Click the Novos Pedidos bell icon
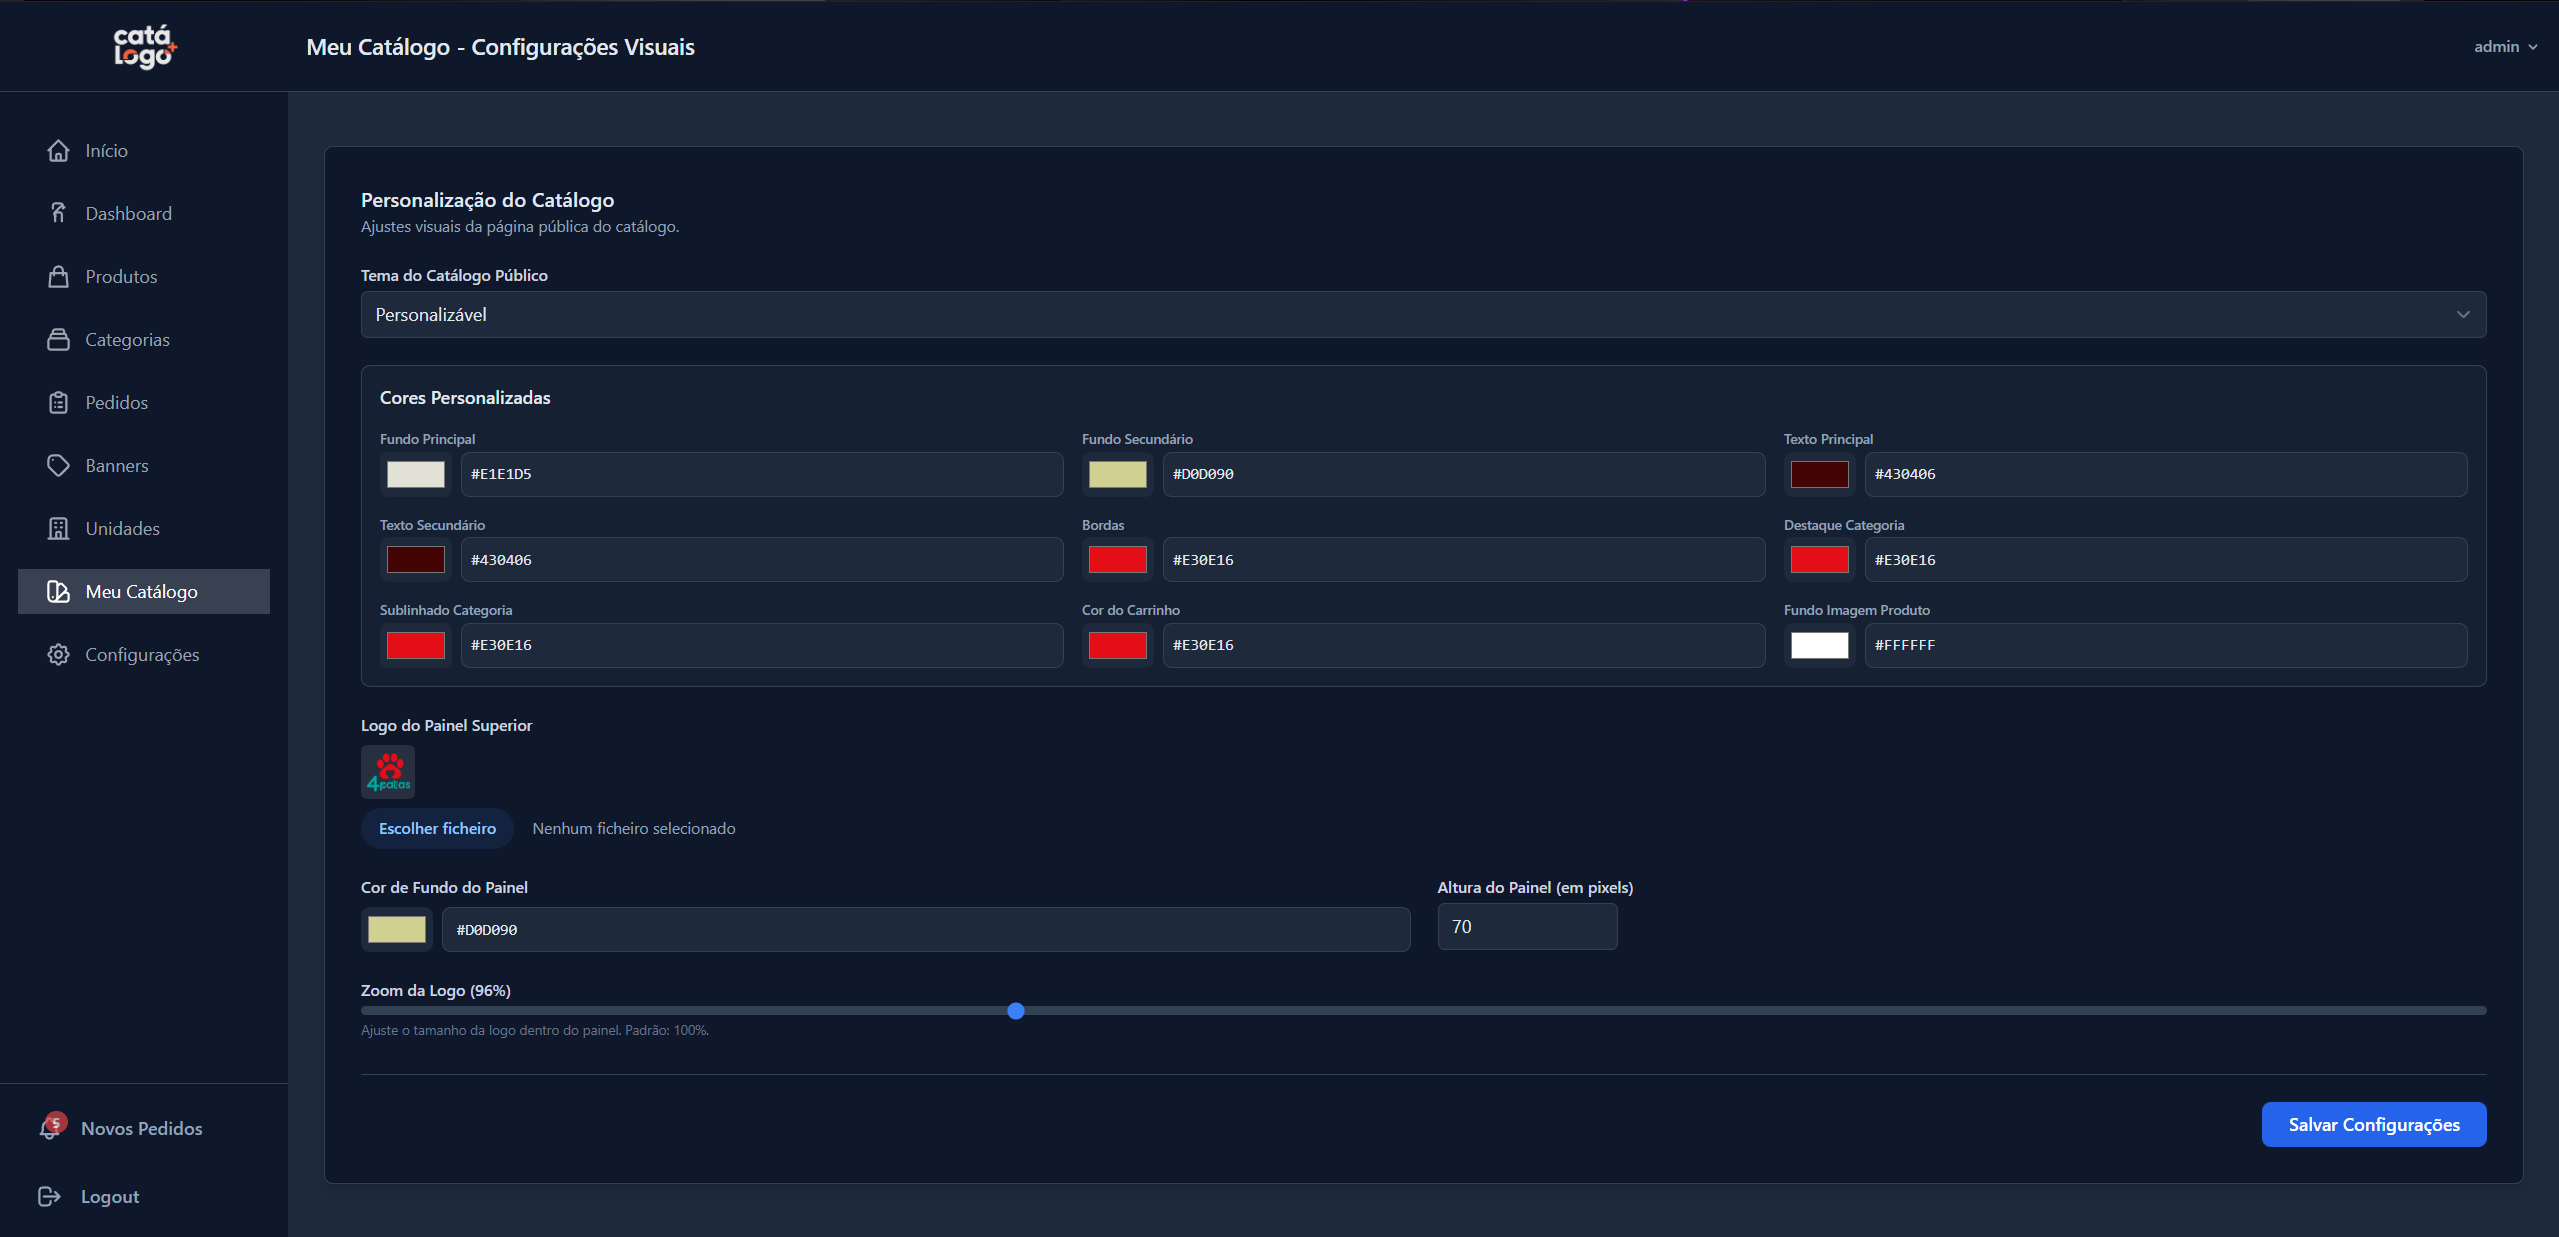Screen dimensions: 2559x1237 (x=50, y=1128)
